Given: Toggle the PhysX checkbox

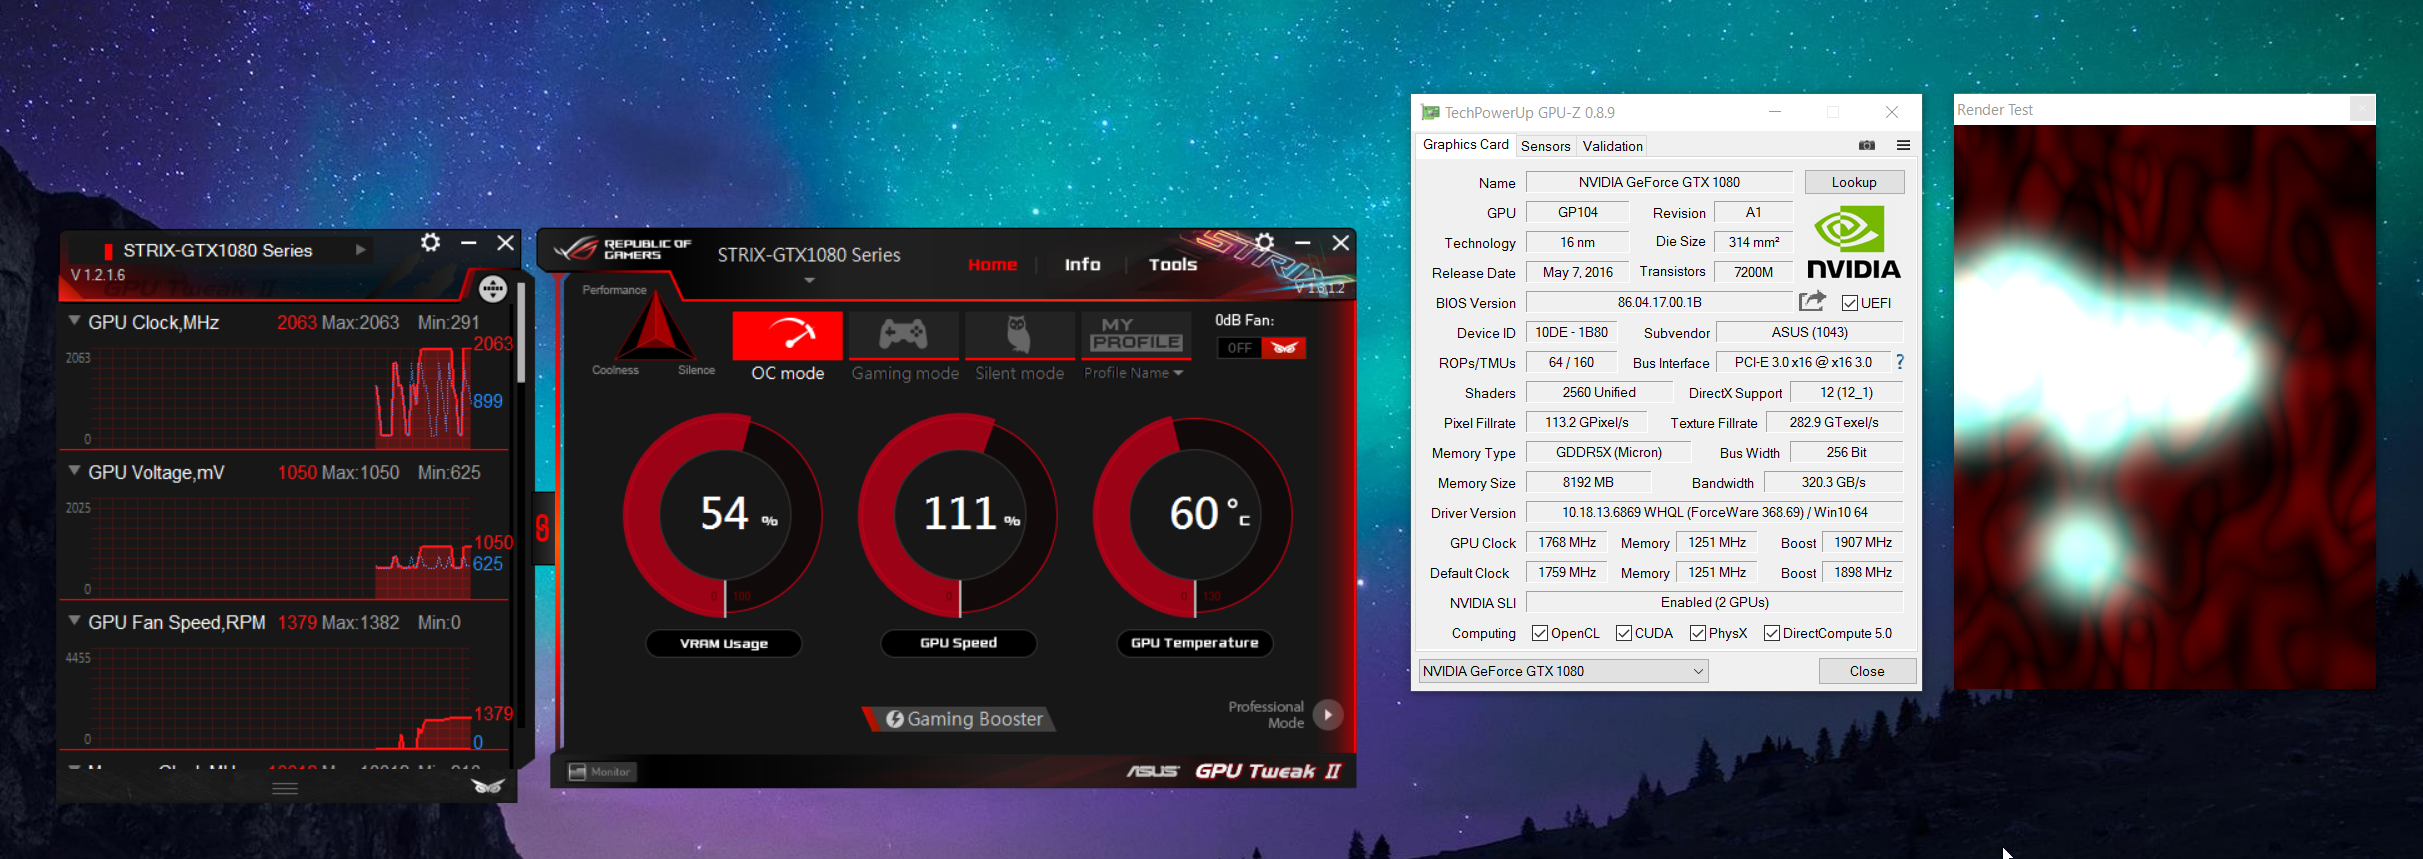Looking at the screenshot, I should [x=1698, y=633].
